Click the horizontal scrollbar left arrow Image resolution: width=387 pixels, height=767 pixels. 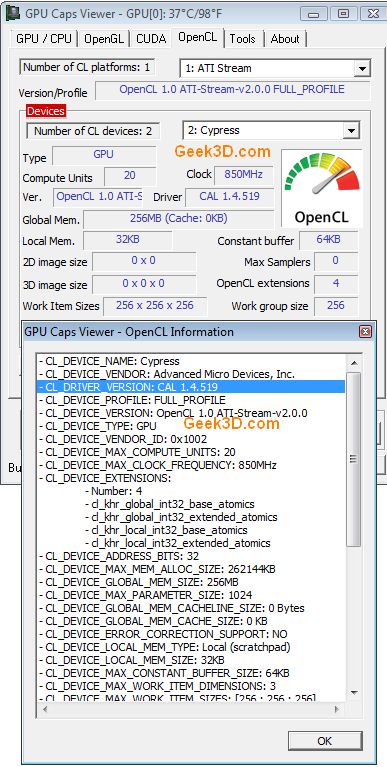pos(45,709)
